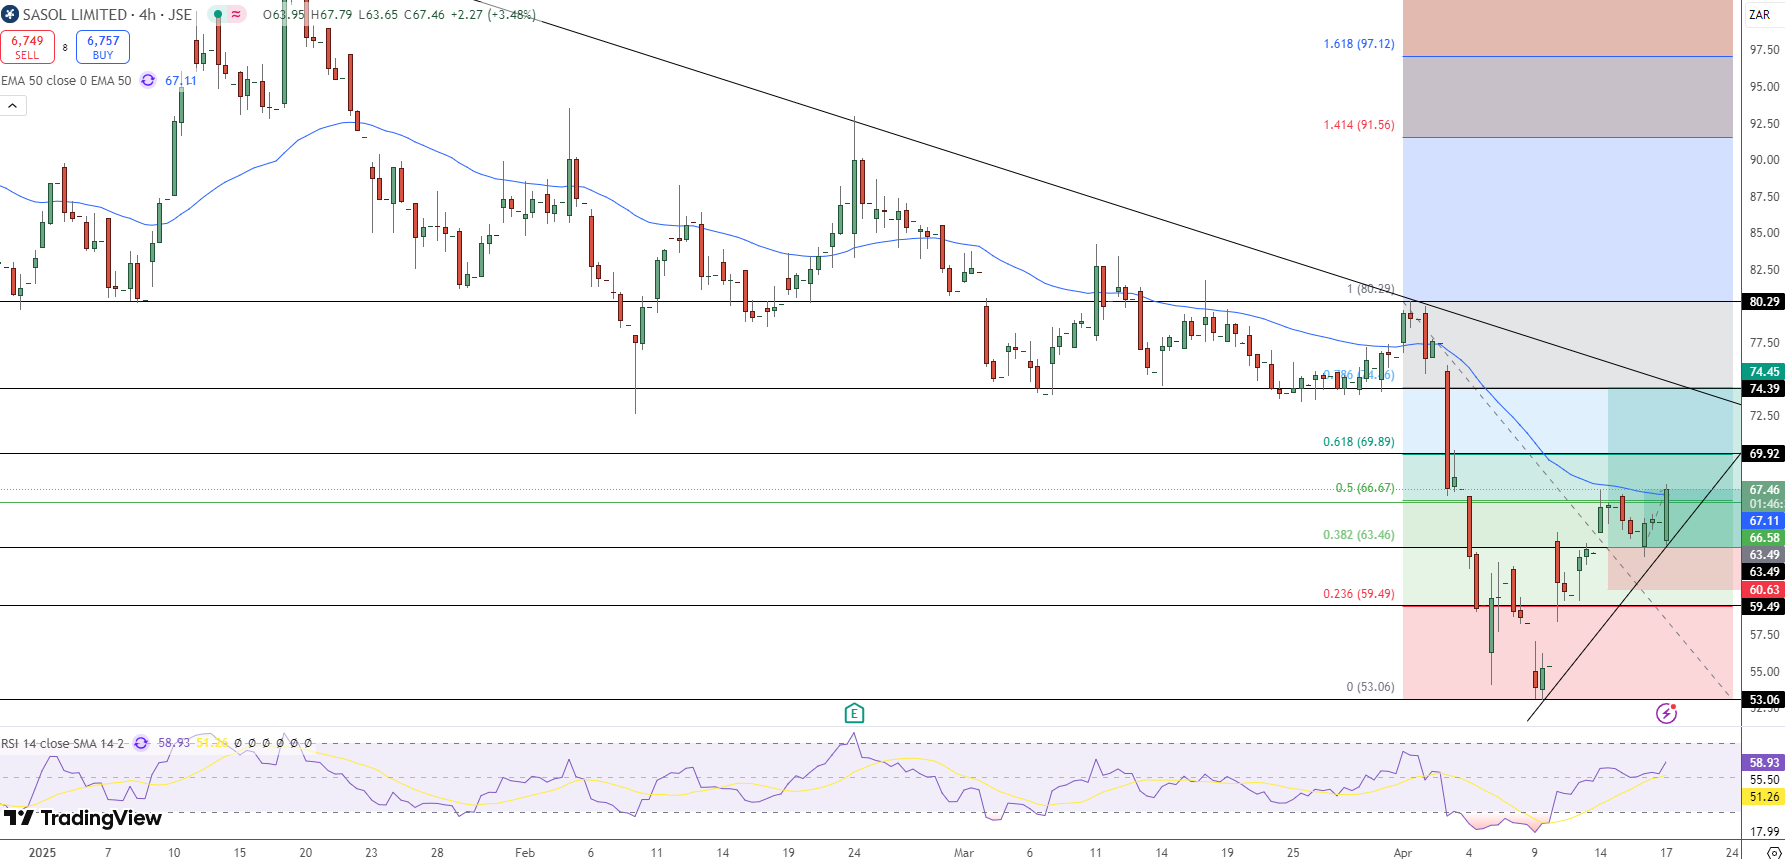
Task: Click the RSI value 58.93 in legend
Action: pyautogui.click(x=174, y=743)
